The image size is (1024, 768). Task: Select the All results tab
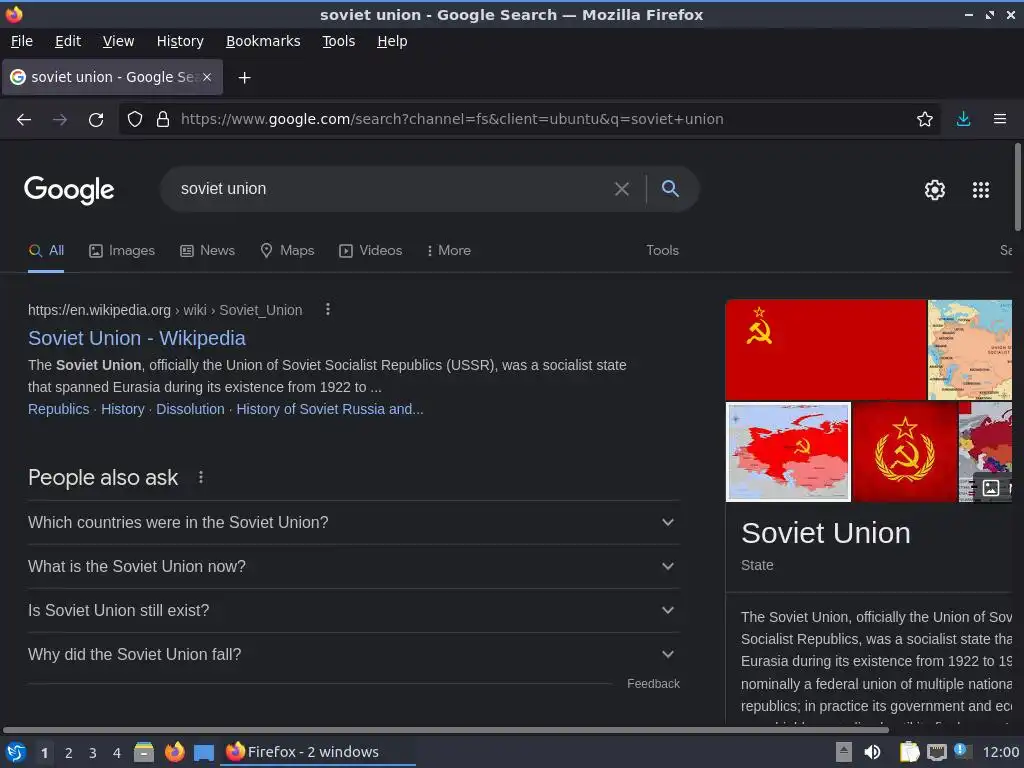(x=46, y=251)
